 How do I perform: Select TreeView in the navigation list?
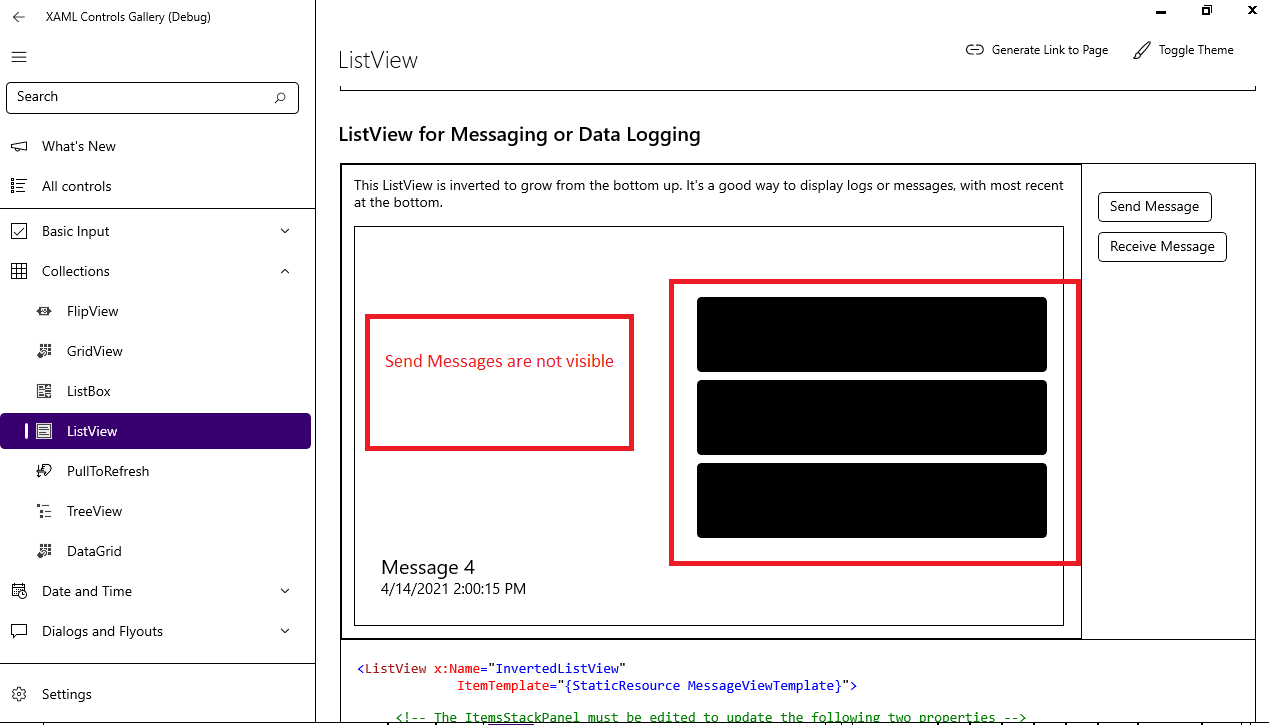click(x=156, y=511)
